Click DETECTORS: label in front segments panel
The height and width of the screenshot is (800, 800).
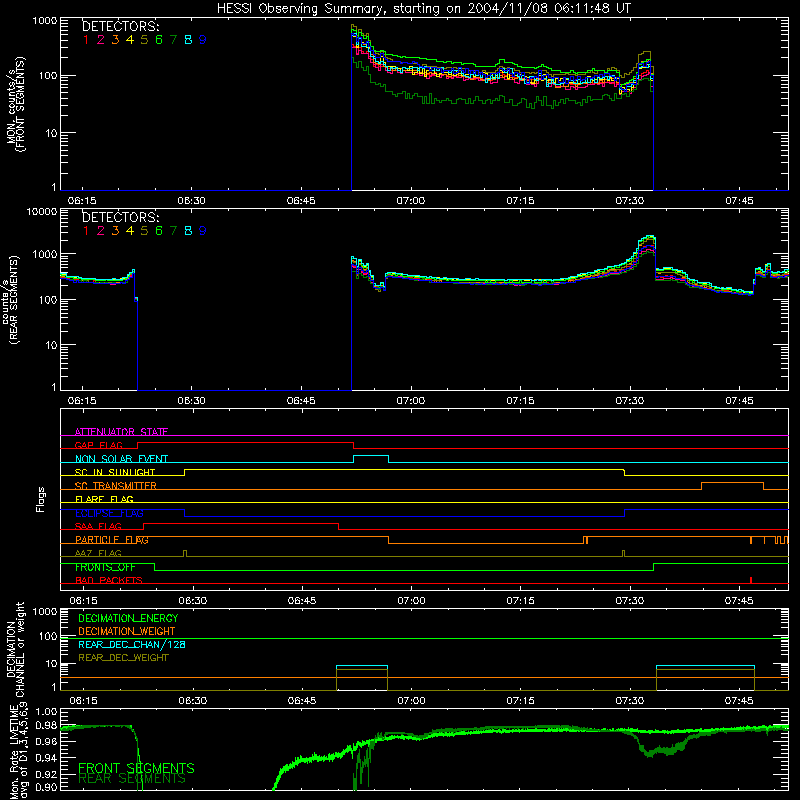(x=120, y=27)
